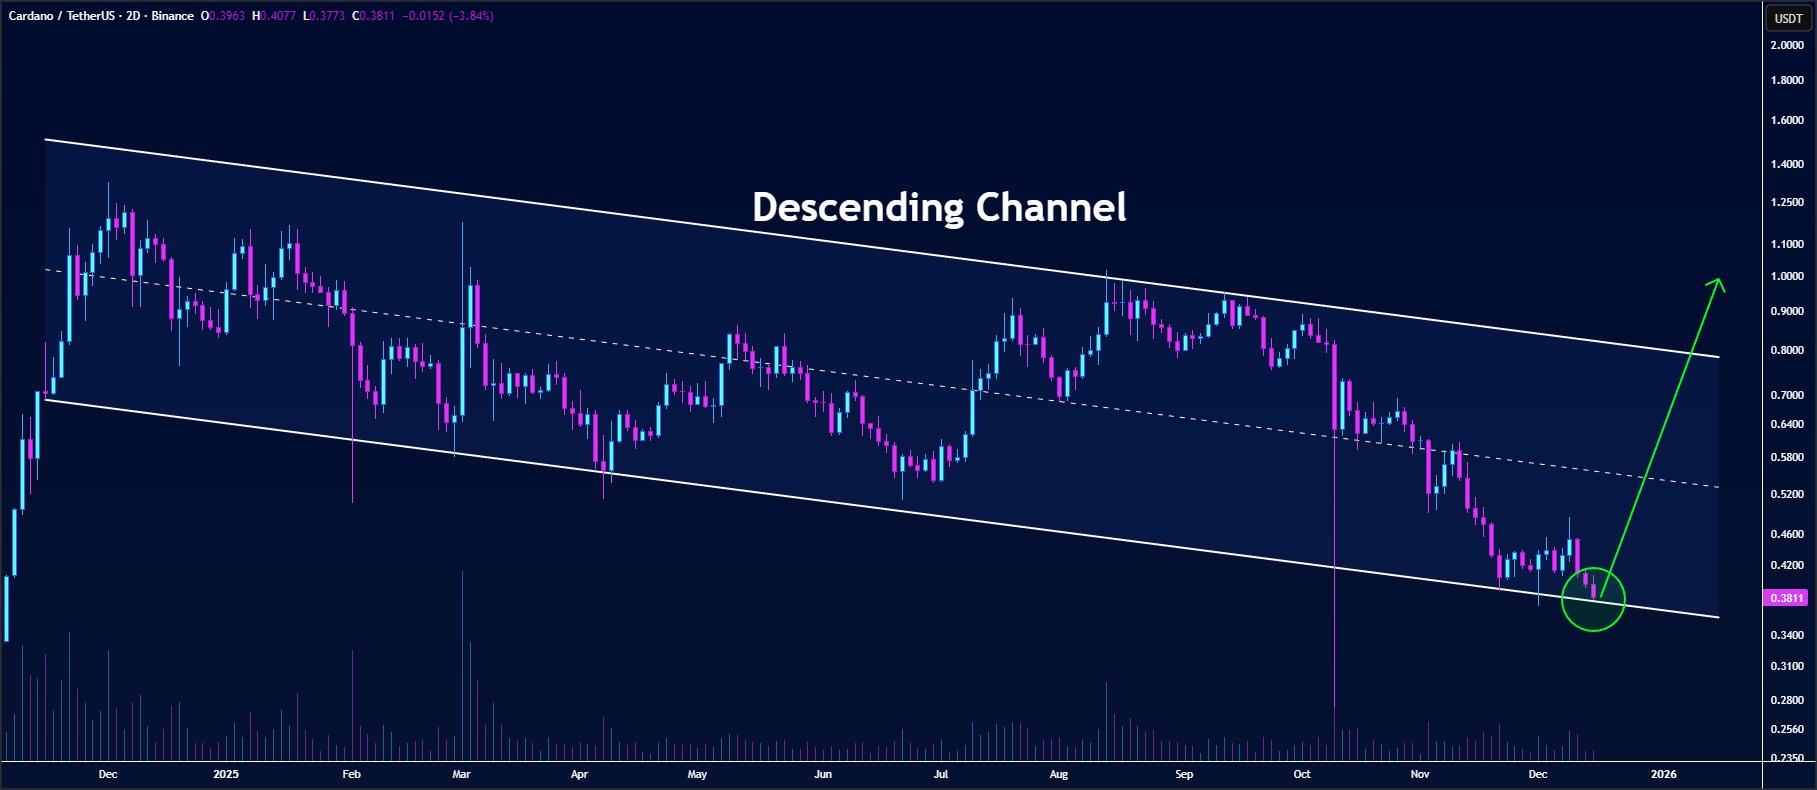Image resolution: width=1817 pixels, height=790 pixels.
Task: Click the 'Jun' label on time axis
Action: (x=822, y=774)
